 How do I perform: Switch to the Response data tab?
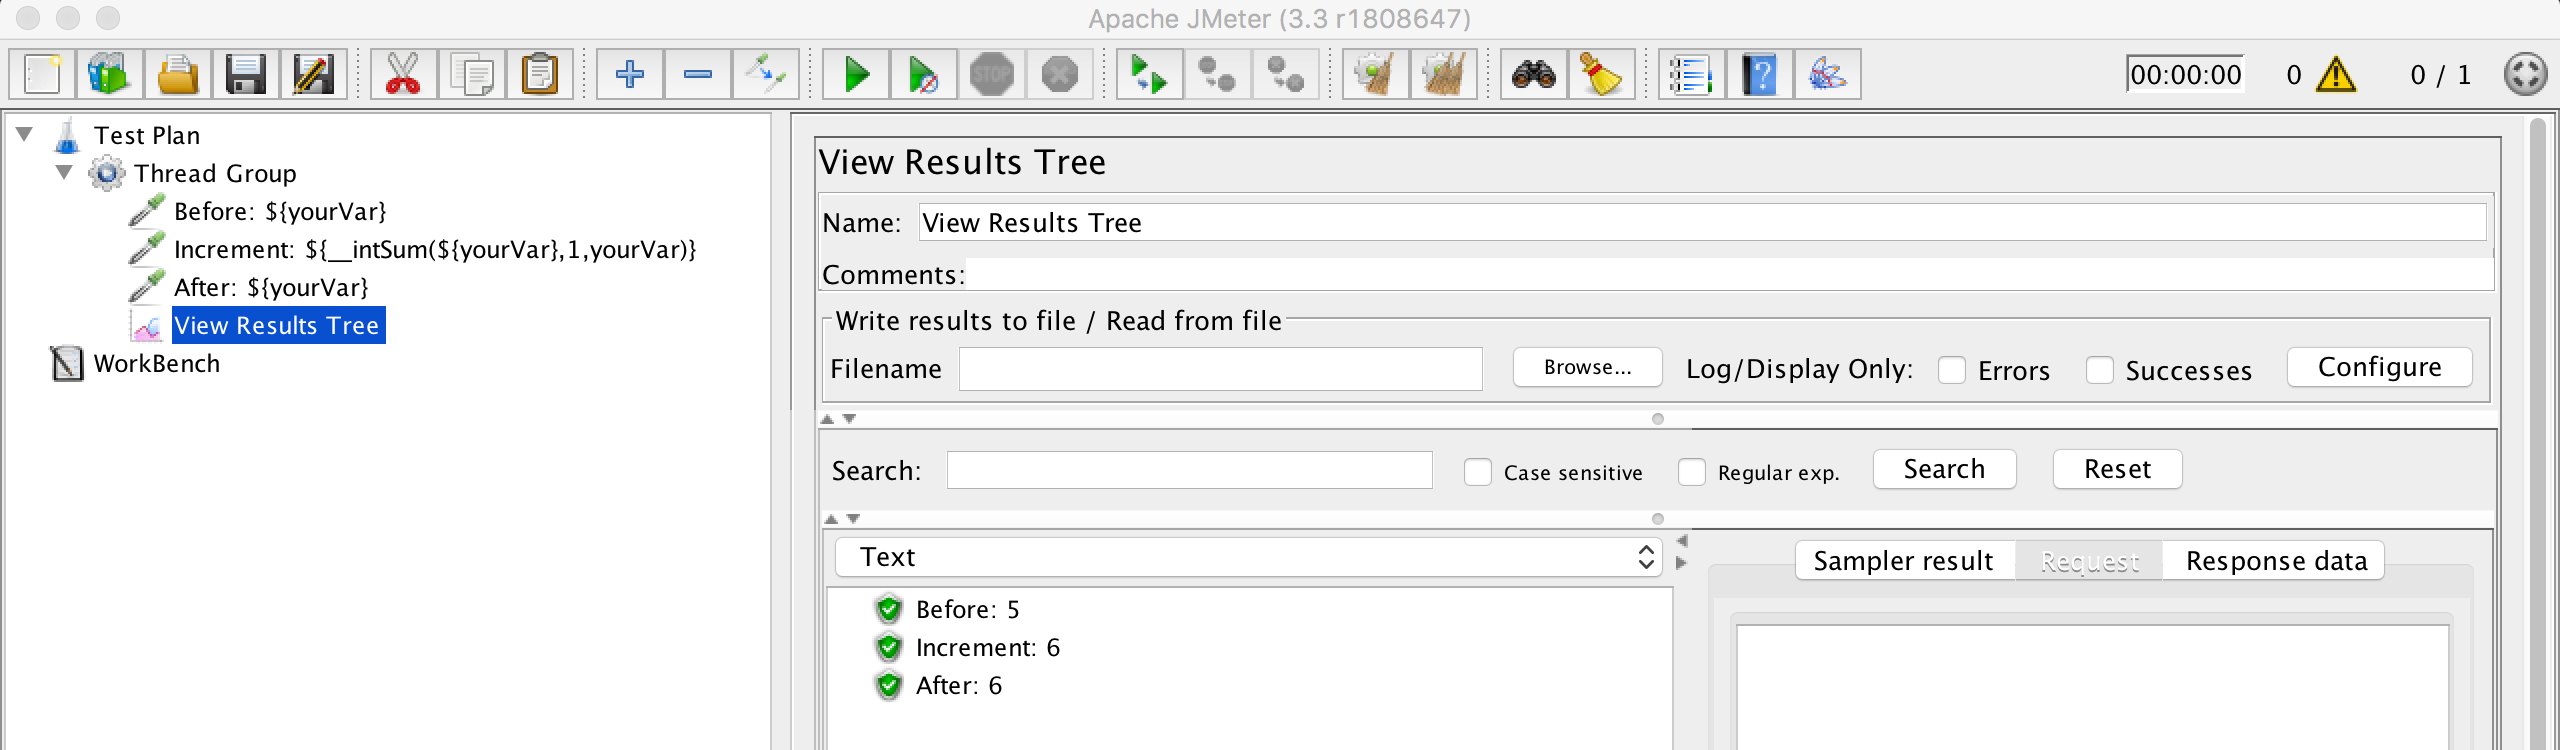tap(2276, 561)
